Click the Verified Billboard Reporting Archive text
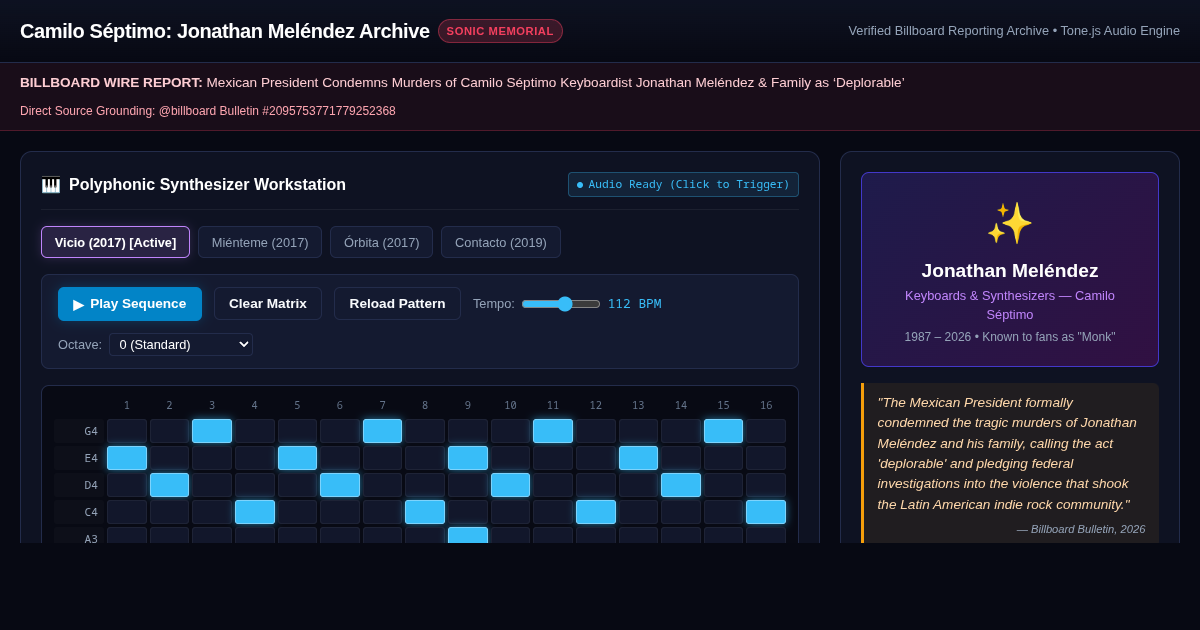Viewport: 1200px width, 630px height. (1014, 31)
